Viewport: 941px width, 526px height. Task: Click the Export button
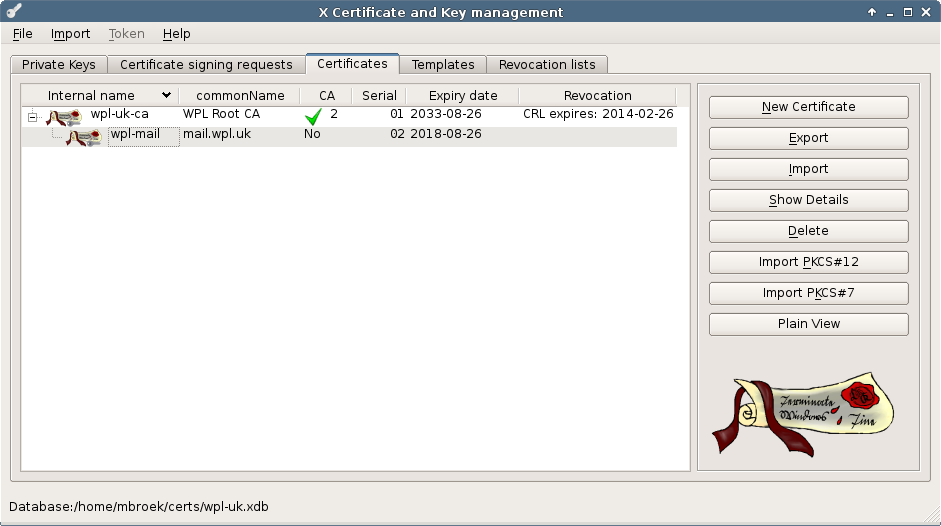[808, 138]
